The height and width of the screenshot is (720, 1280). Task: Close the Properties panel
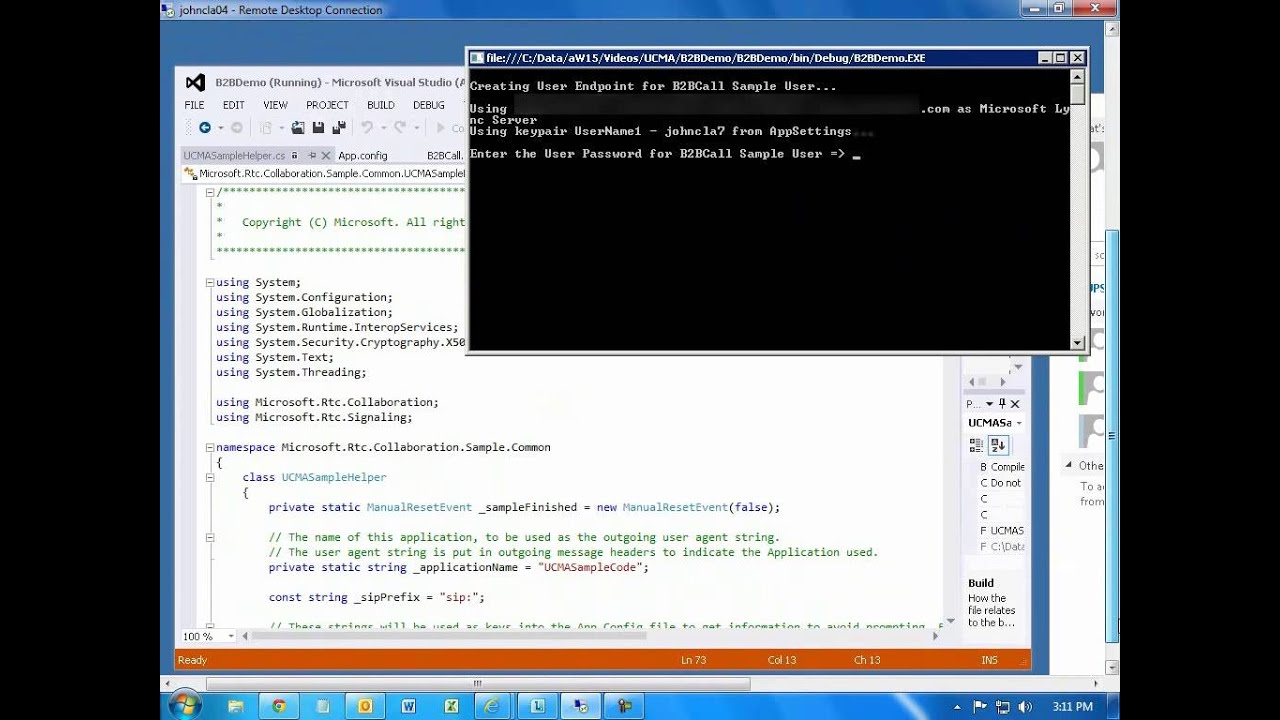click(x=1016, y=404)
